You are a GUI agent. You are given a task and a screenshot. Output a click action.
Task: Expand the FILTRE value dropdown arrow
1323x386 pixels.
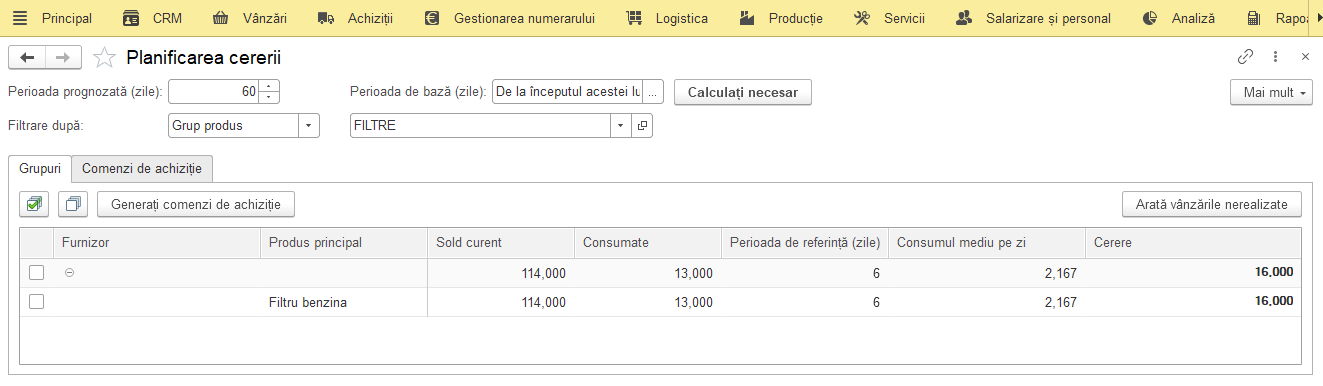click(x=621, y=126)
